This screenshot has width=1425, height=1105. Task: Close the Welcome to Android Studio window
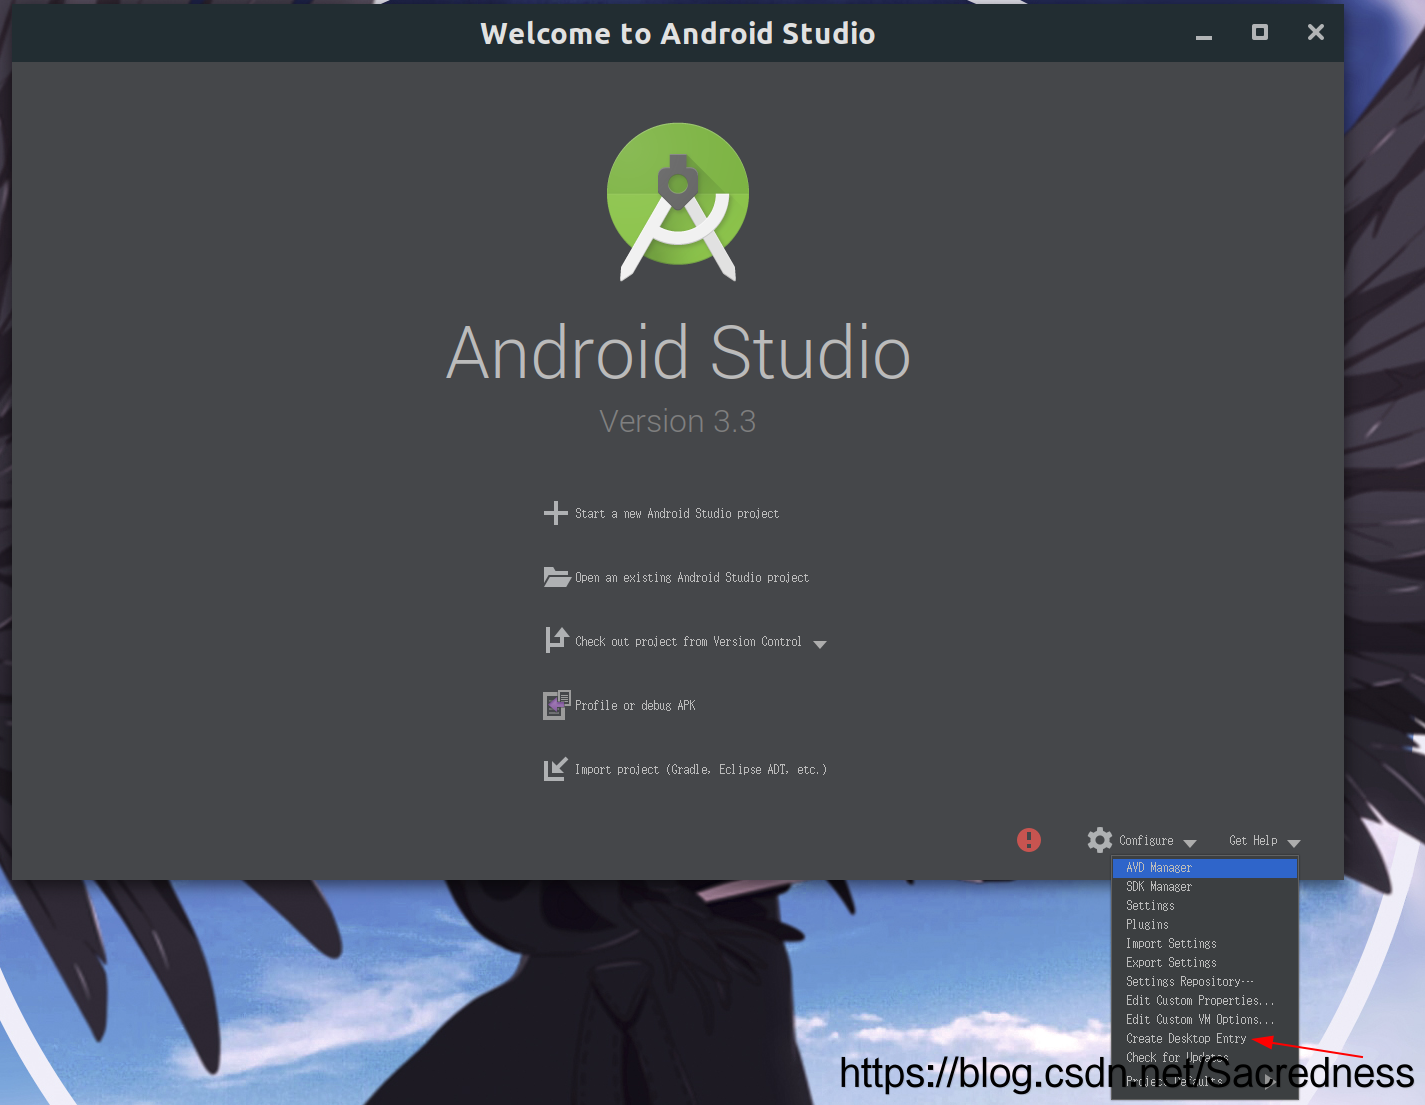point(1316,32)
